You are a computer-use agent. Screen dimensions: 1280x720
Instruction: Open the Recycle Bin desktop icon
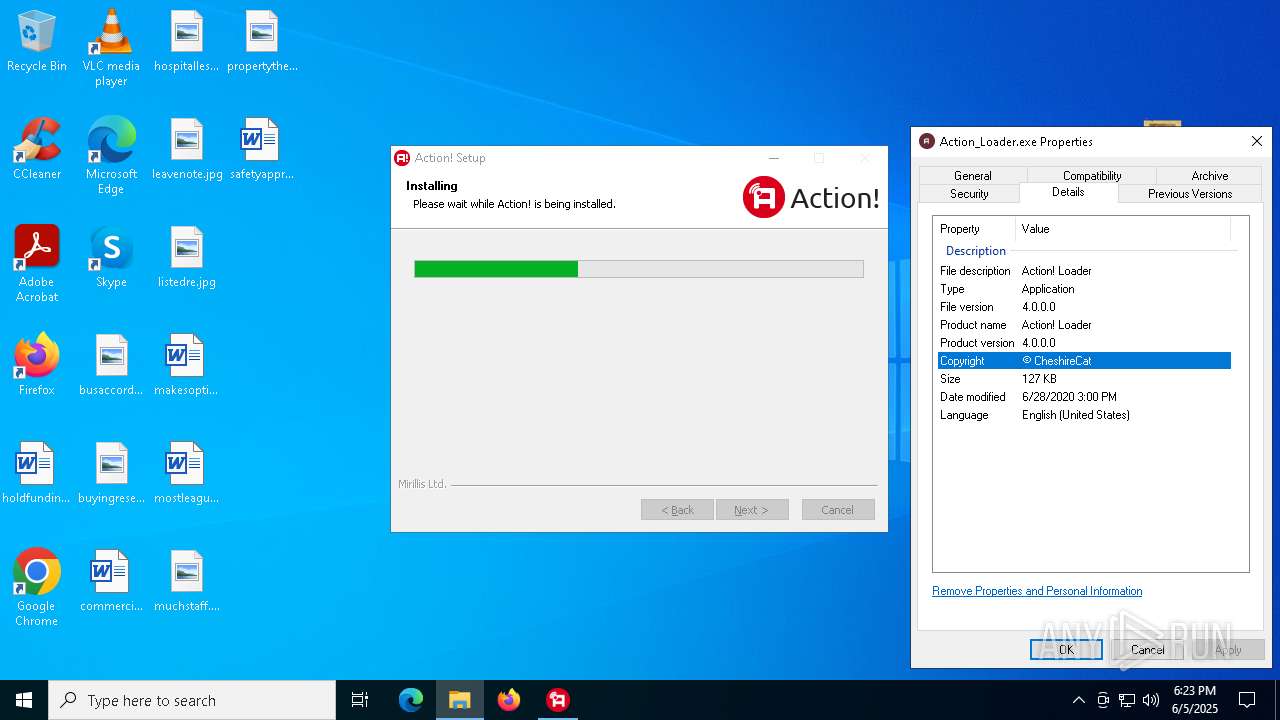pyautogui.click(x=37, y=42)
